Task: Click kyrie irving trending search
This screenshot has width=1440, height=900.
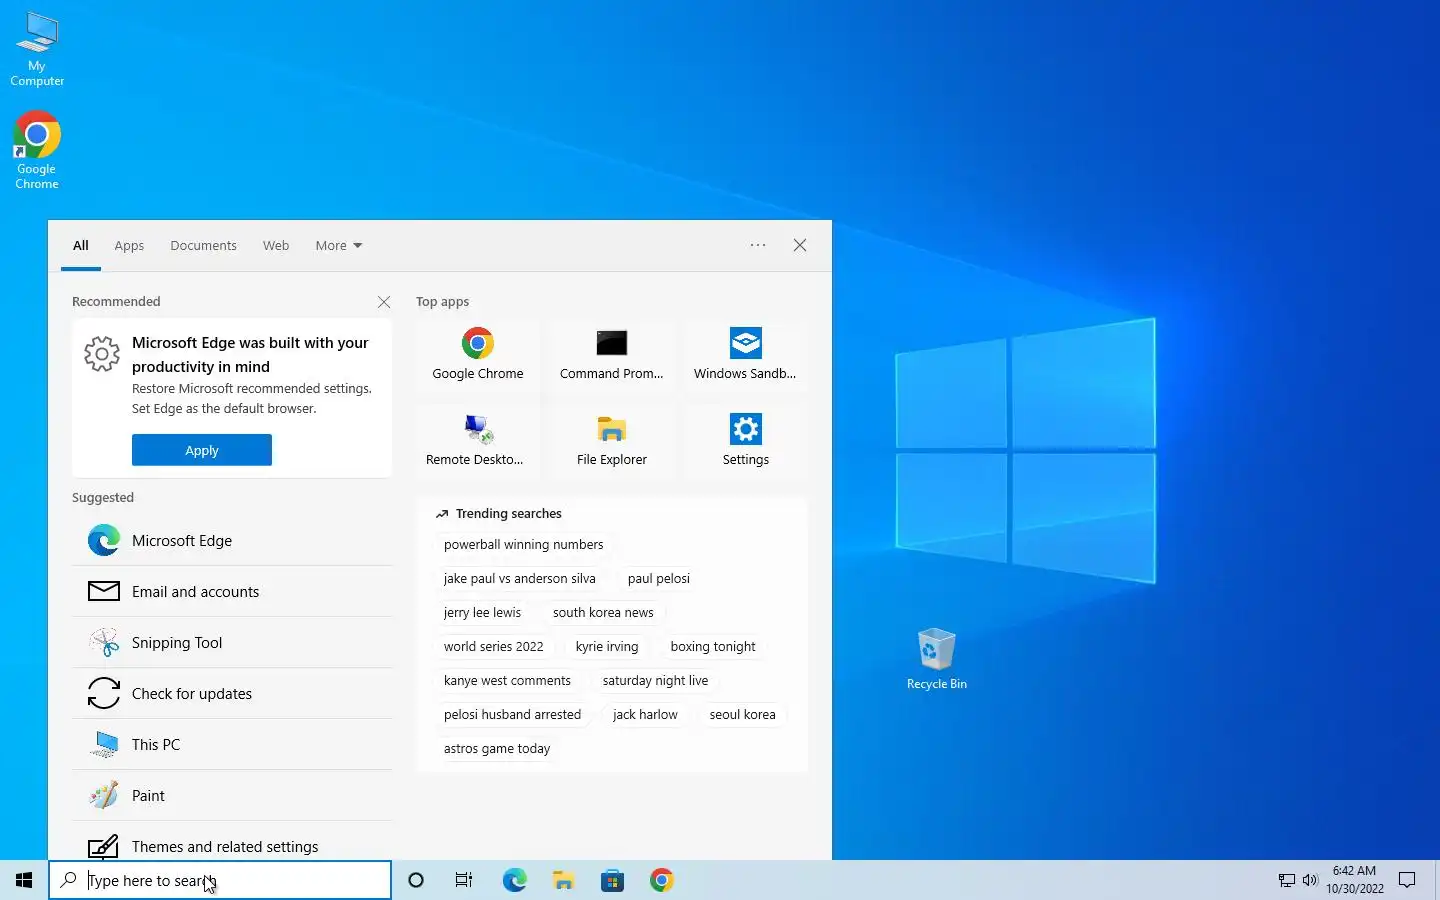Action: coord(607,646)
